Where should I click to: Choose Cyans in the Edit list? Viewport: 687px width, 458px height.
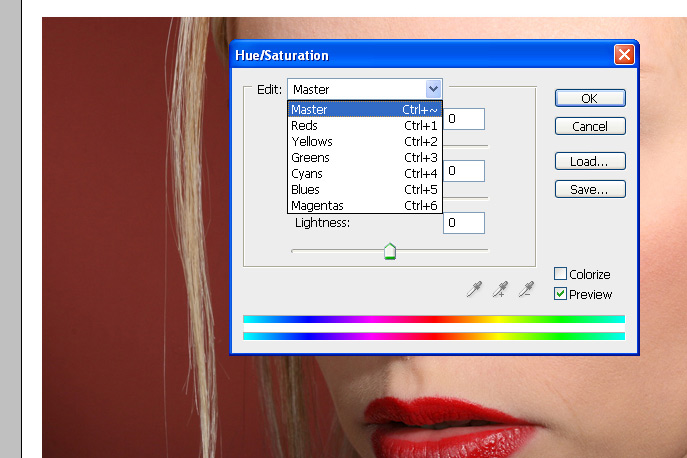click(x=365, y=174)
